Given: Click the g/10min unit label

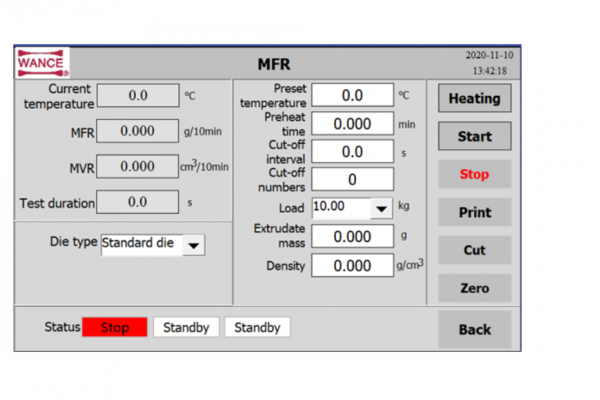Looking at the screenshot, I should point(203,132).
